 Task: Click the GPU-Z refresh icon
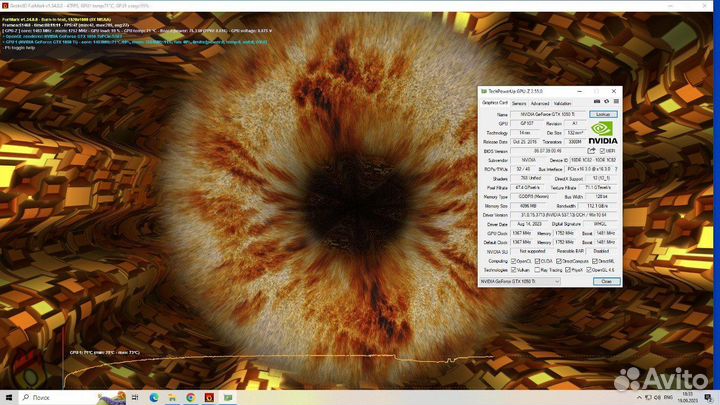pyautogui.click(x=606, y=103)
